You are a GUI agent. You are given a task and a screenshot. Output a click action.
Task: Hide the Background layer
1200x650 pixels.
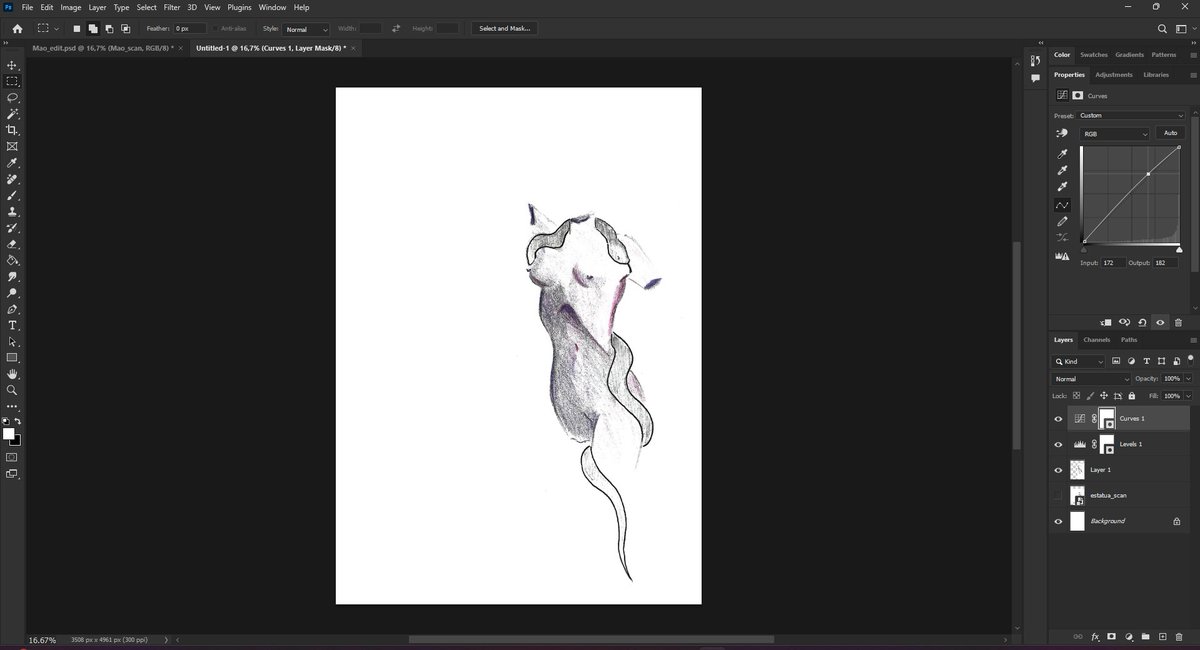coord(1058,521)
